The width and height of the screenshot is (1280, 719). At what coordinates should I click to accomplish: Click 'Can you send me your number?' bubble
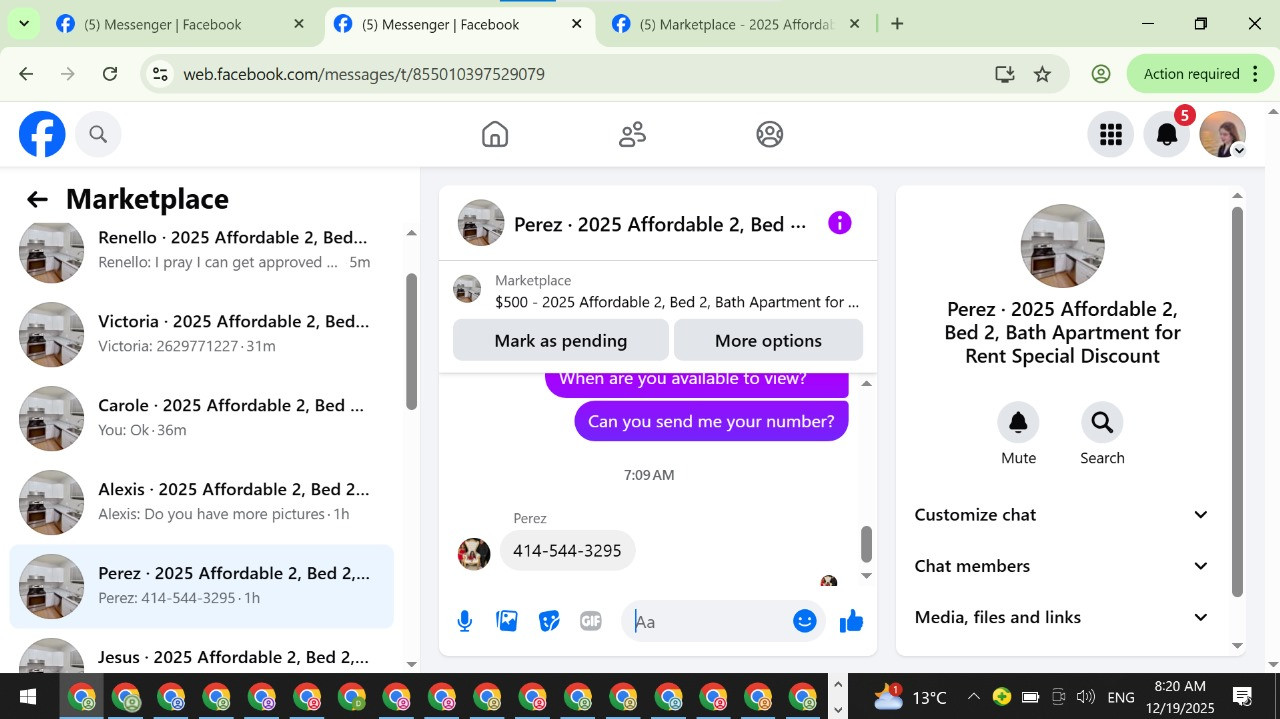pyautogui.click(x=711, y=421)
